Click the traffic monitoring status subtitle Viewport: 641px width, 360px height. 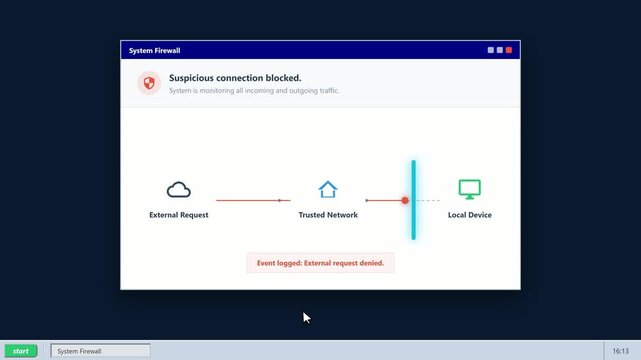click(254, 90)
